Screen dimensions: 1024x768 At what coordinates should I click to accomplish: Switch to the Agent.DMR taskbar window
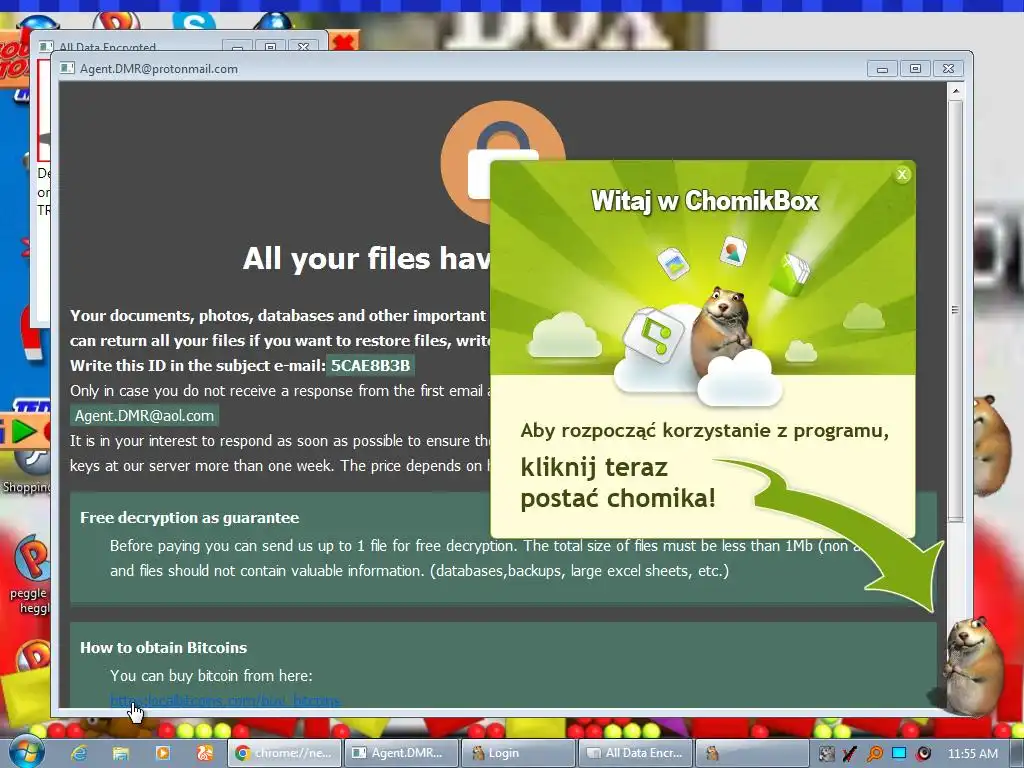(400, 753)
